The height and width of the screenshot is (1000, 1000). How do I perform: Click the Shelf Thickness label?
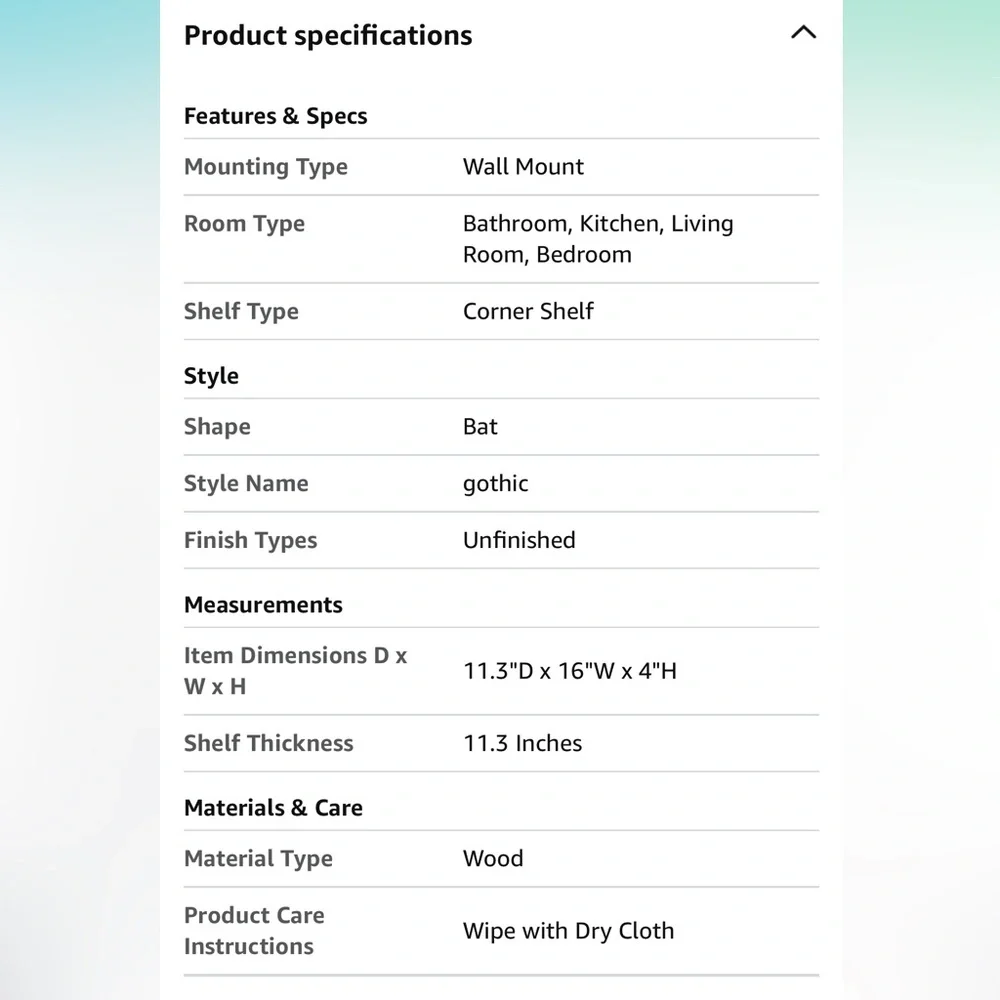pos(268,744)
